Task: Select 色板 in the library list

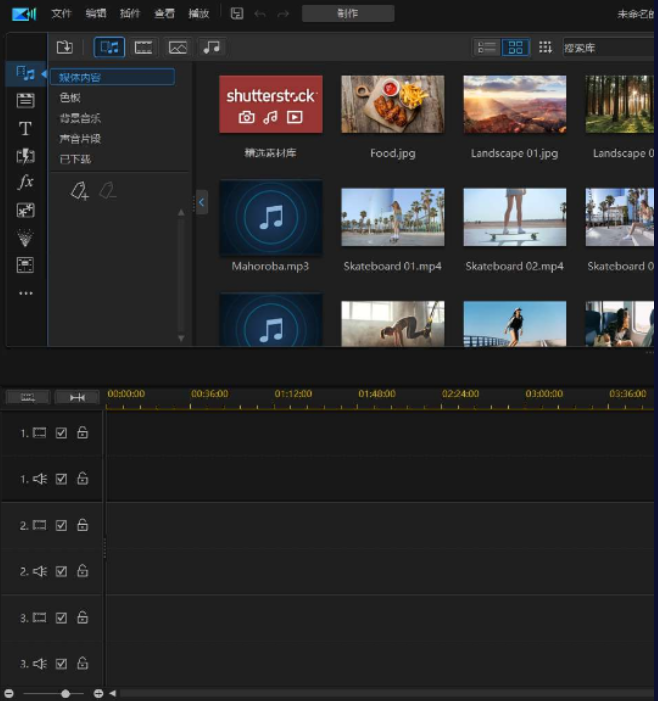Action: pos(70,98)
